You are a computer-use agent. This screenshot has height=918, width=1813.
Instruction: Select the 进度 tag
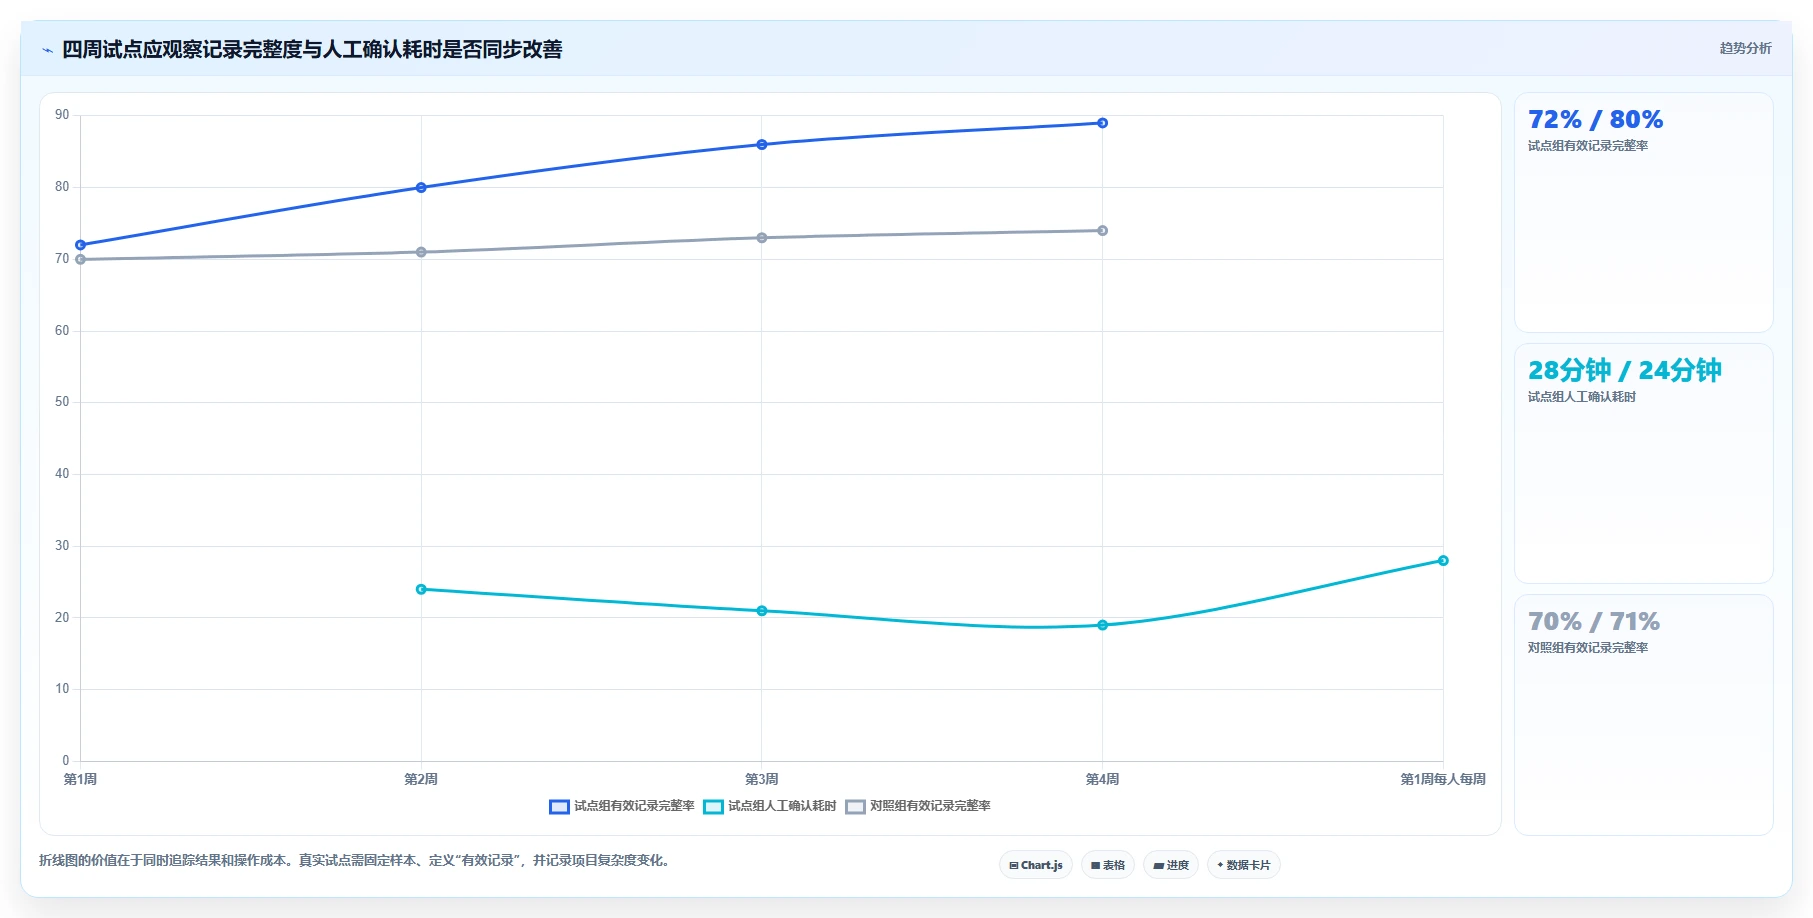coord(1171,865)
